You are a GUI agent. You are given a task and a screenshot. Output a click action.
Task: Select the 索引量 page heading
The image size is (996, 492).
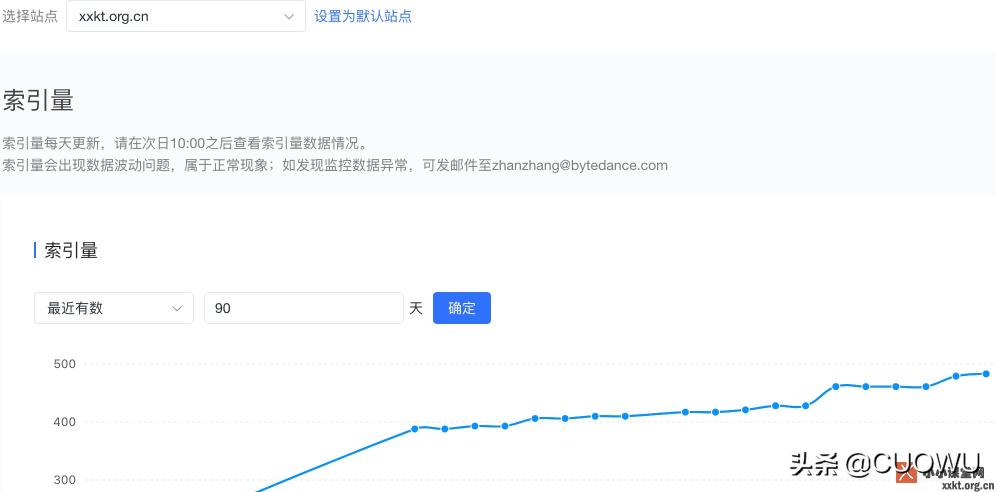tap(38, 101)
